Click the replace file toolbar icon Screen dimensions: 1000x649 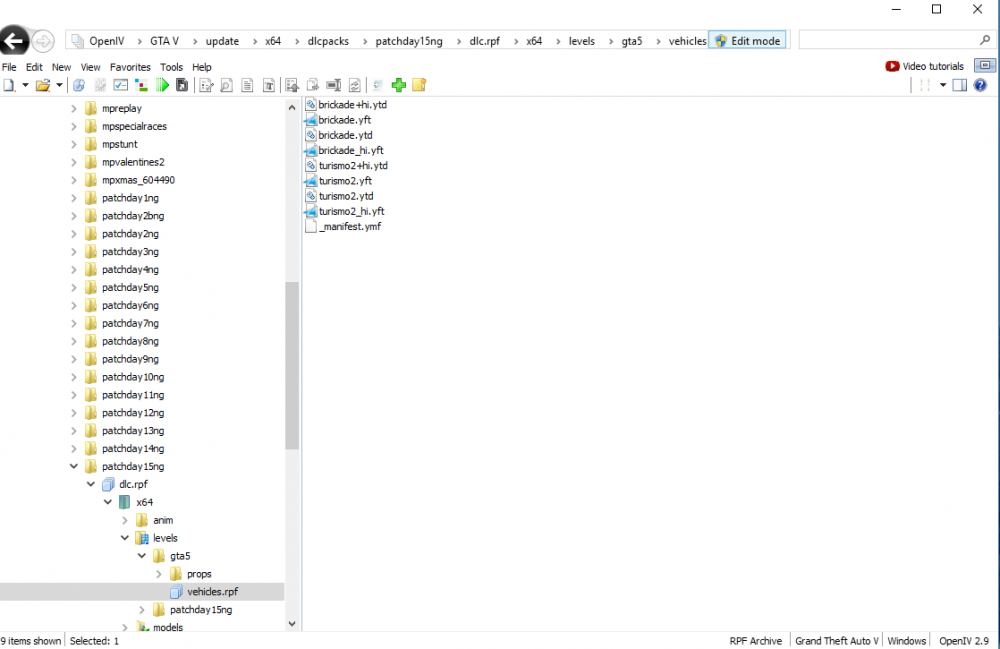click(x=355, y=85)
